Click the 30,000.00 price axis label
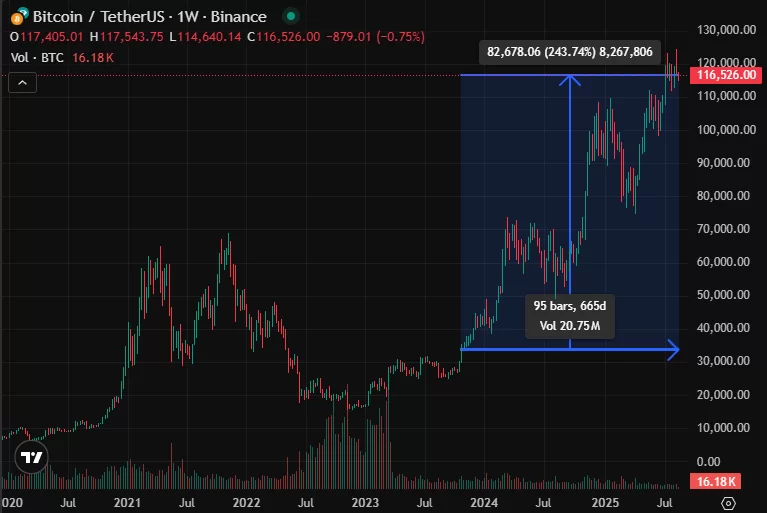The width and height of the screenshot is (767, 513). coord(723,361)
